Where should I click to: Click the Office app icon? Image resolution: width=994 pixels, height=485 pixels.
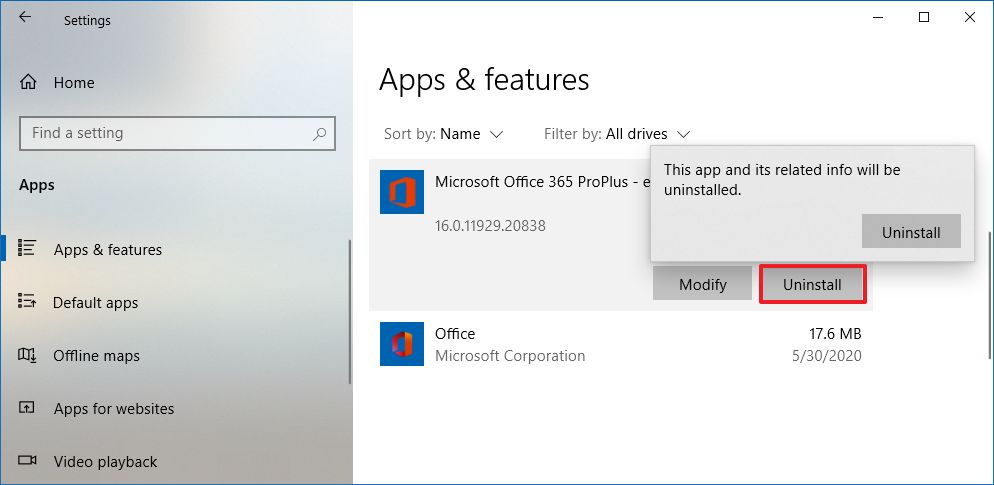click(402, 344)
